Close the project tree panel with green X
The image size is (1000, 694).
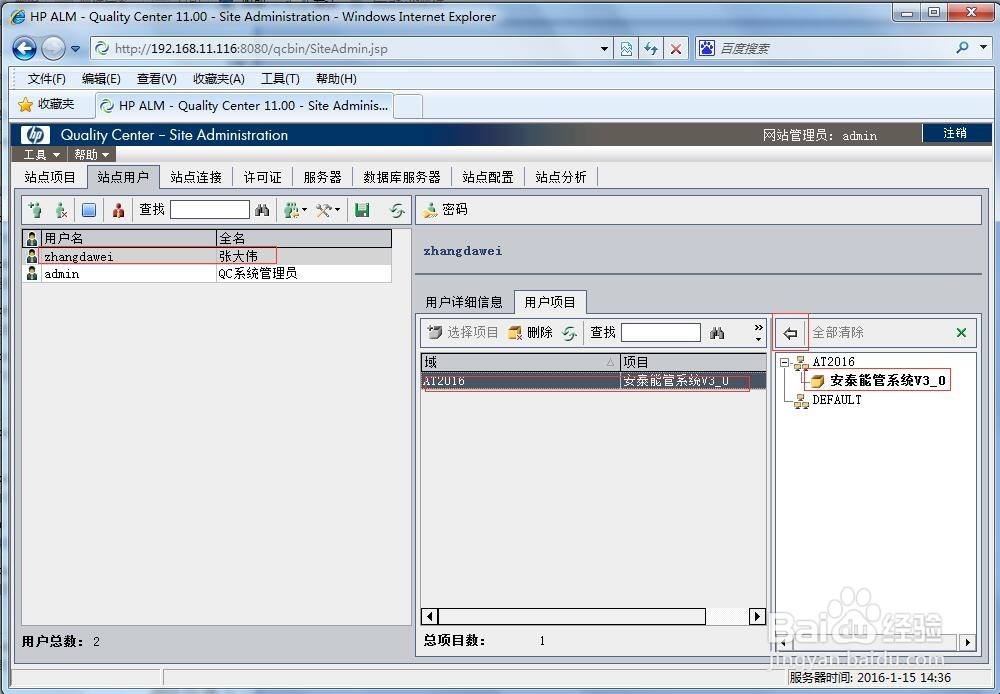click(961, 332)
